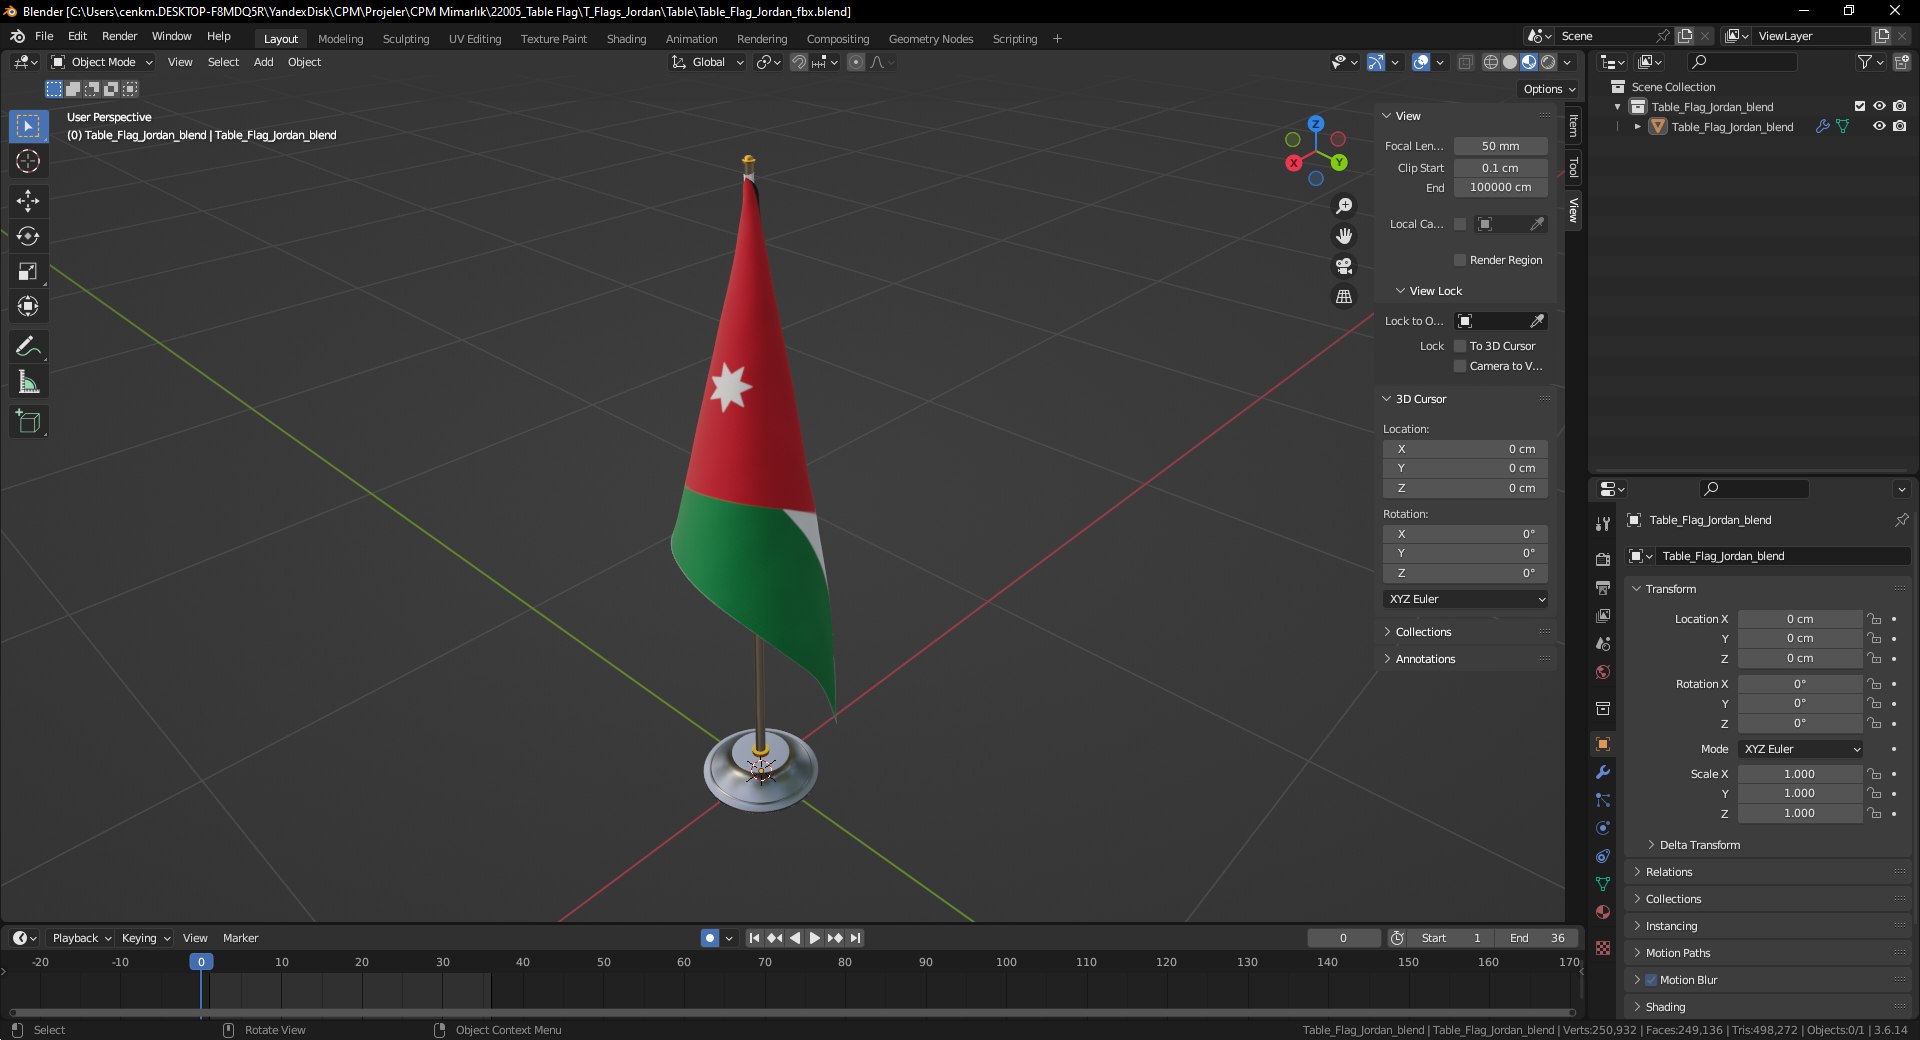Open the Render menu
The width and height of the screenshot is (1920, 1040).
[x=119, y=36]
